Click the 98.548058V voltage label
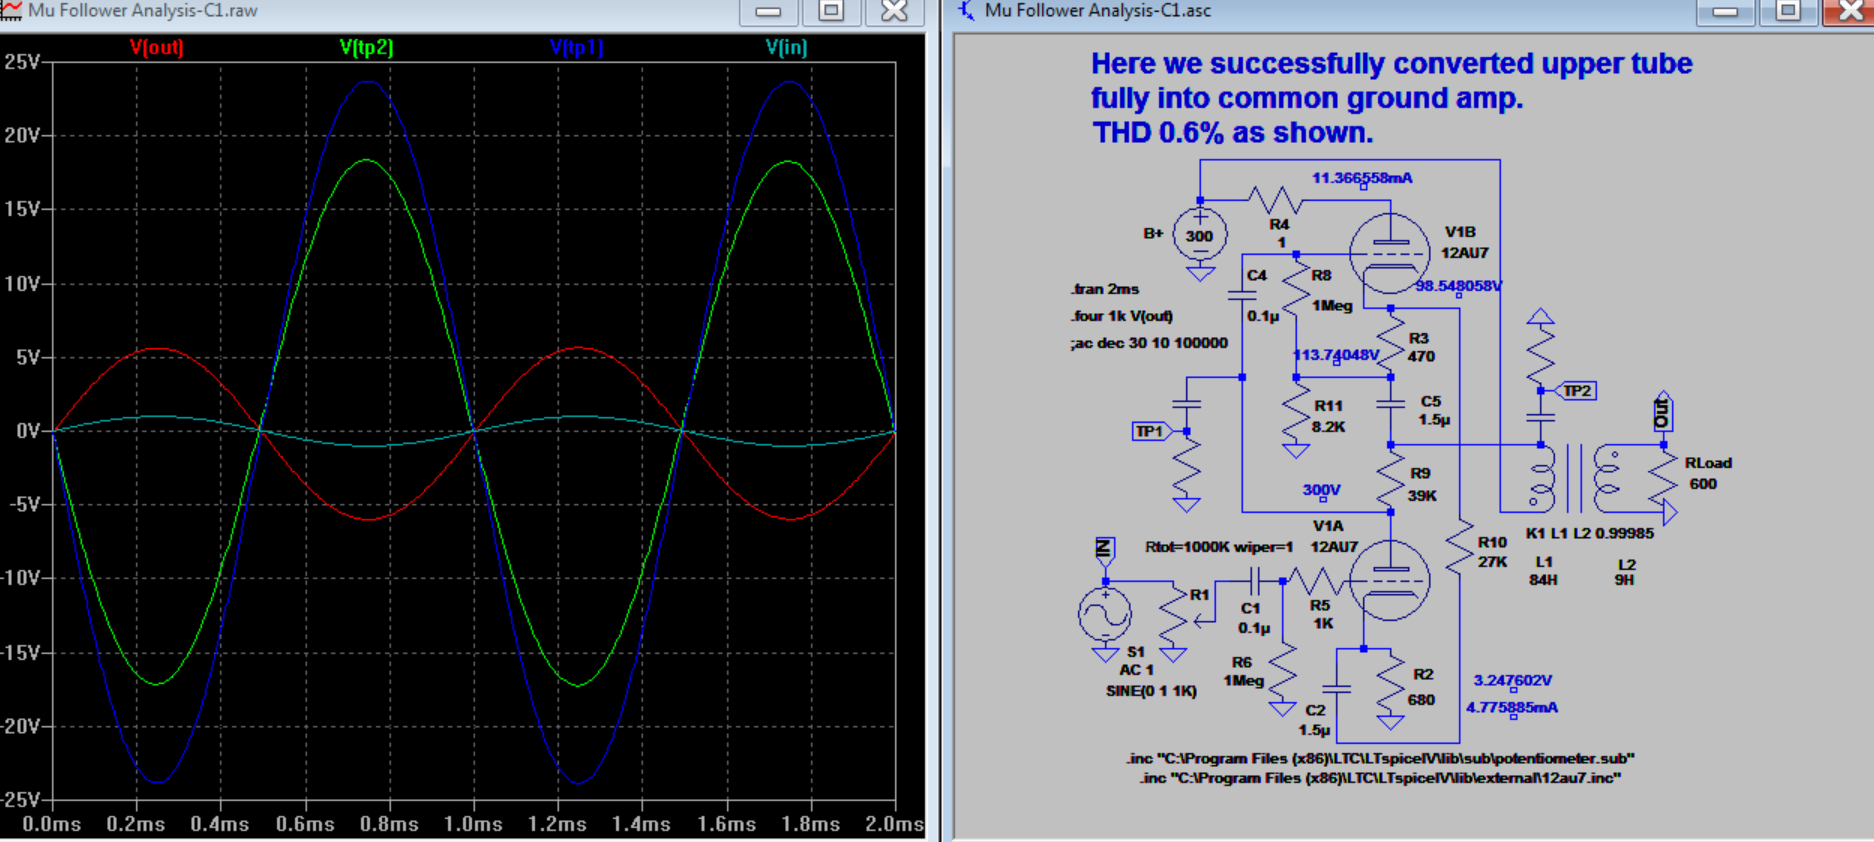 pyautogui.click(x=1458, y=286)
